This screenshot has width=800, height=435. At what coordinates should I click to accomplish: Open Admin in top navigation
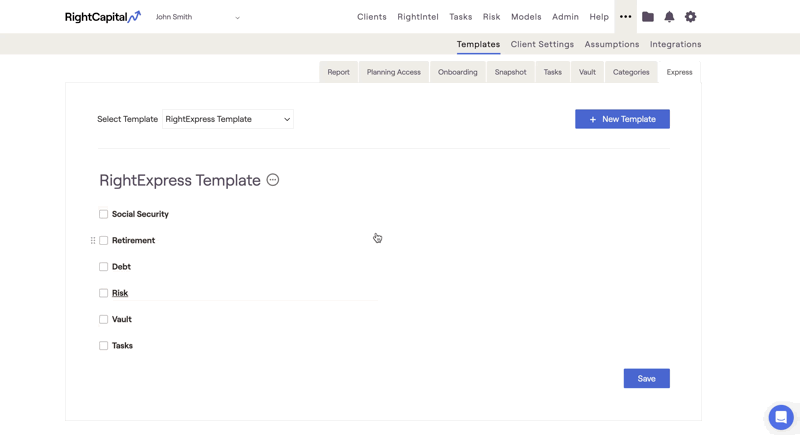point(565,17)
